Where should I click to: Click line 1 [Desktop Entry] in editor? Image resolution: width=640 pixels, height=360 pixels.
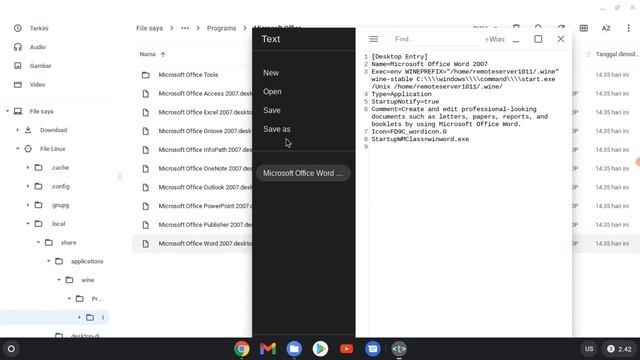(400, 57)
